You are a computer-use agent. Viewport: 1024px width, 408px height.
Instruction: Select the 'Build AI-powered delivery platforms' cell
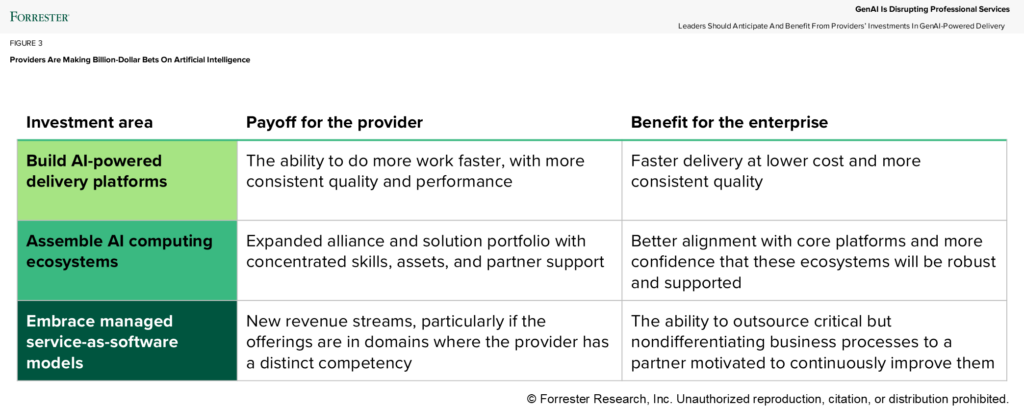point(127,180)
